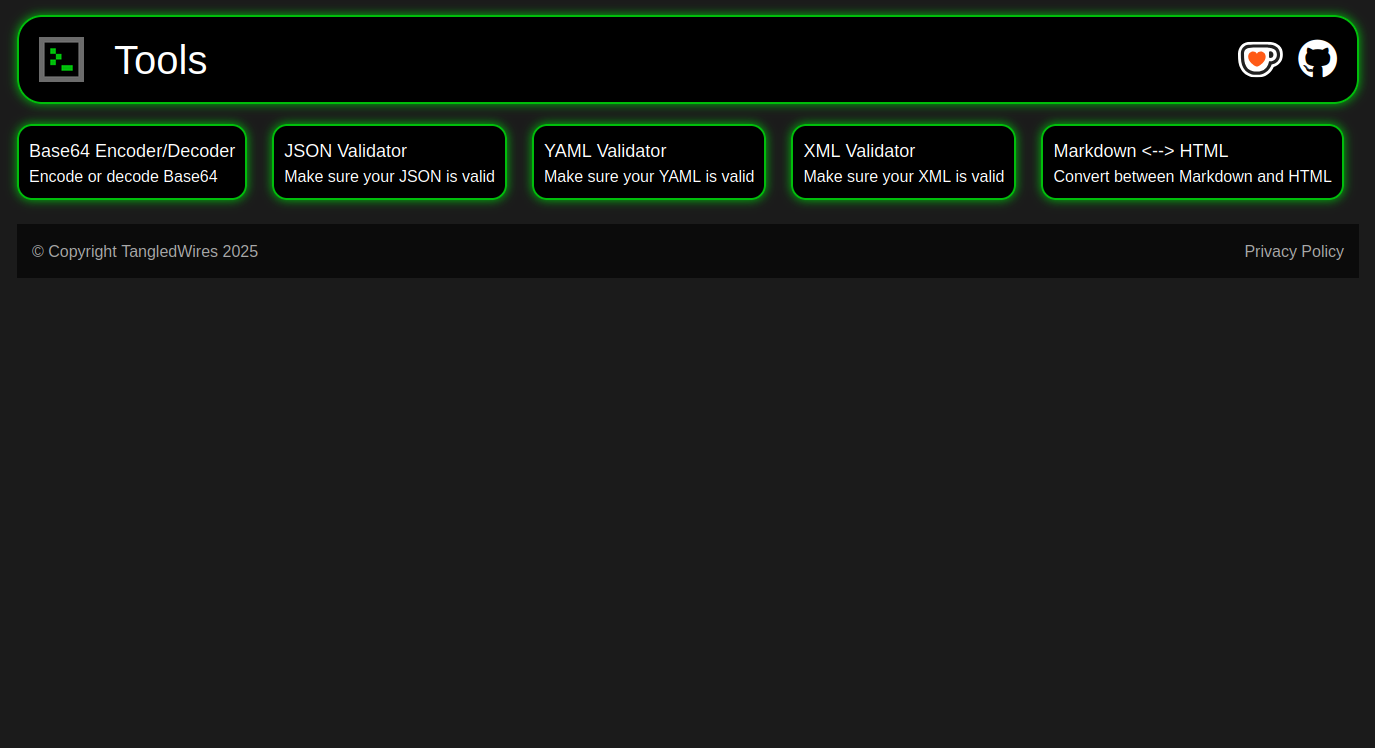Screen dimensions: 1375x748
Task: Click the blank page area below the footer
Action: pos(687,500)
